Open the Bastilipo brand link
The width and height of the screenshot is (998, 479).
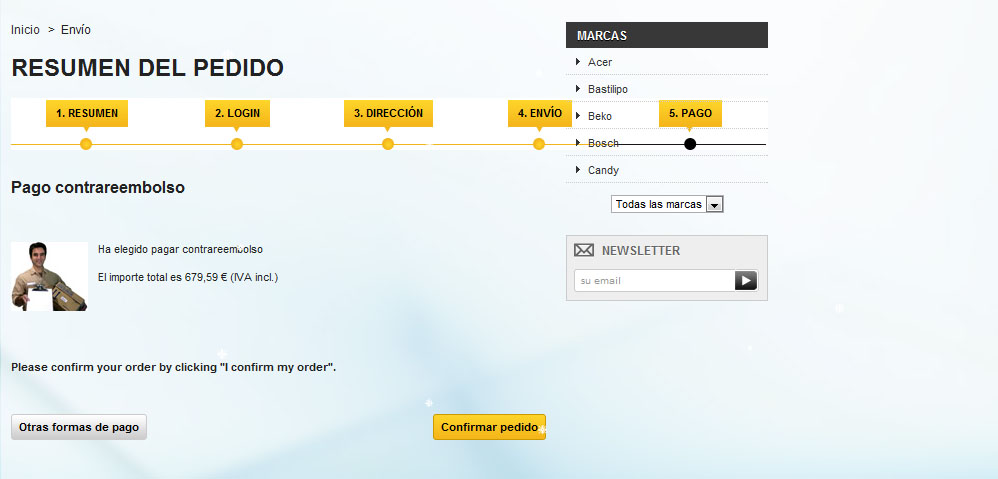(608, 89)
